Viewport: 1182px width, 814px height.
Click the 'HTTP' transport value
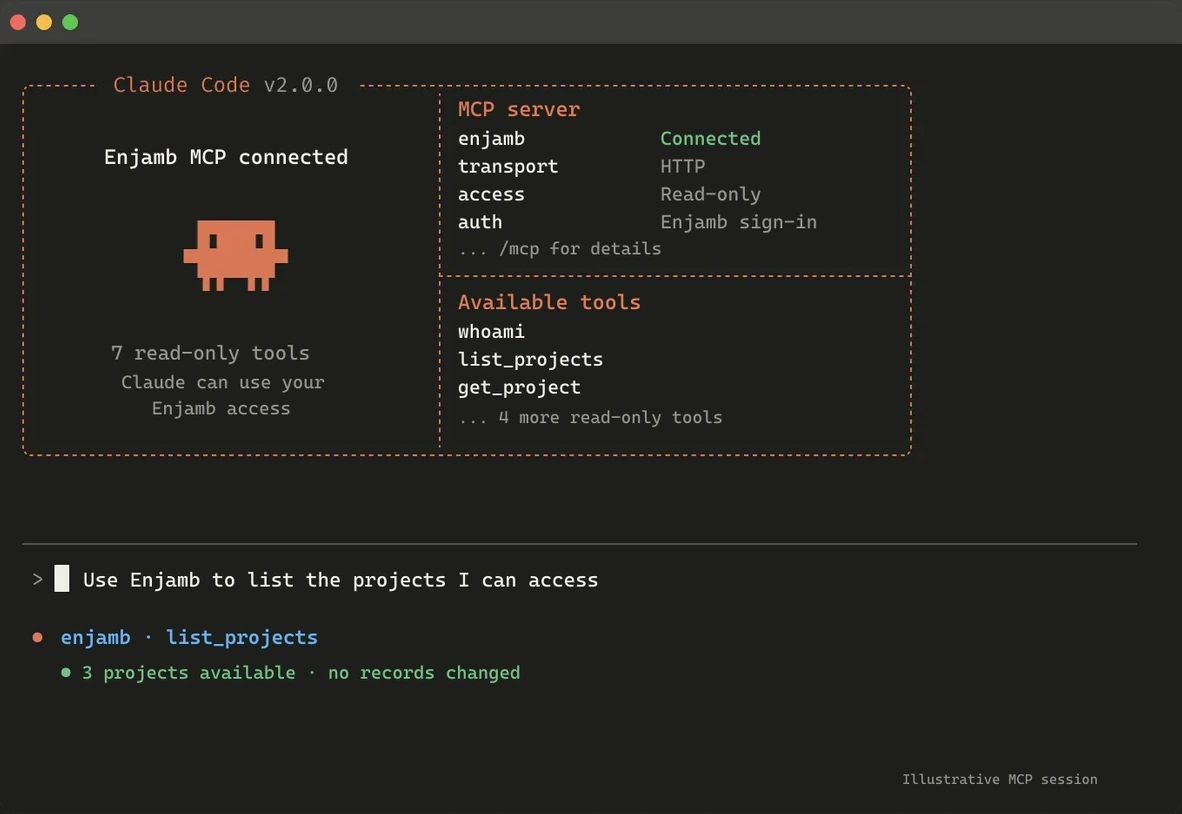683,167
